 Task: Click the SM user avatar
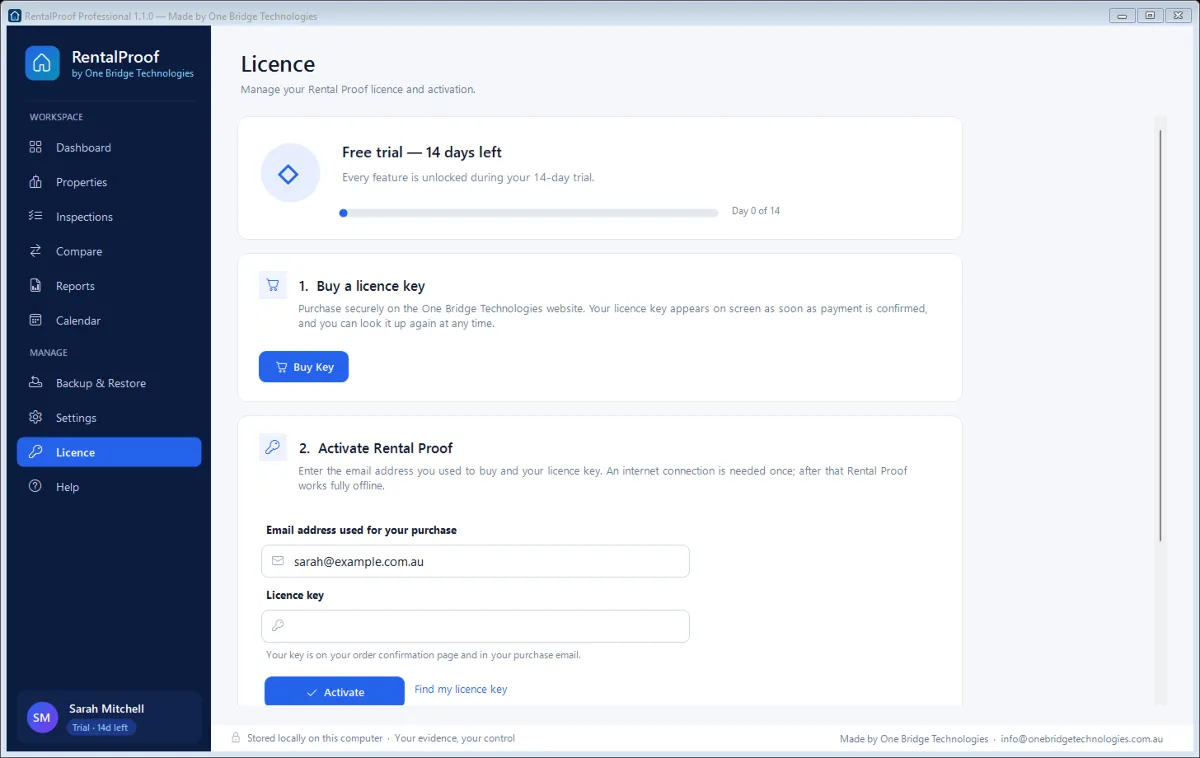pos(42,717)
